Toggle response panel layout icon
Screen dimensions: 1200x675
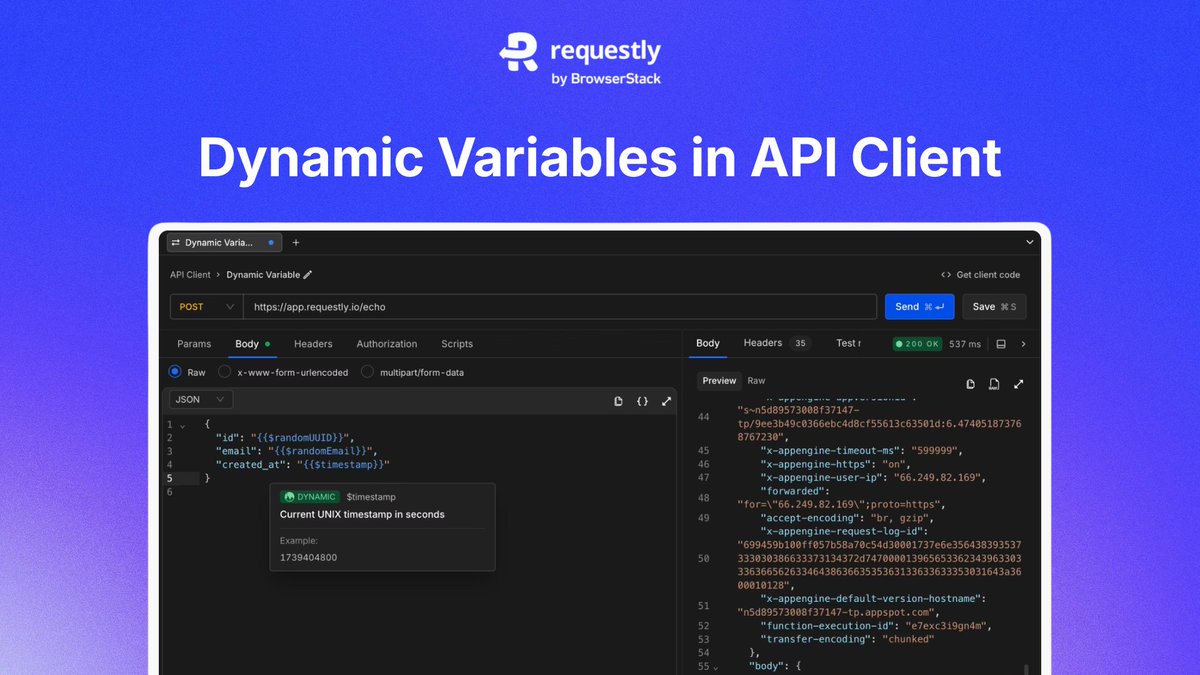tap(1001, 344)
